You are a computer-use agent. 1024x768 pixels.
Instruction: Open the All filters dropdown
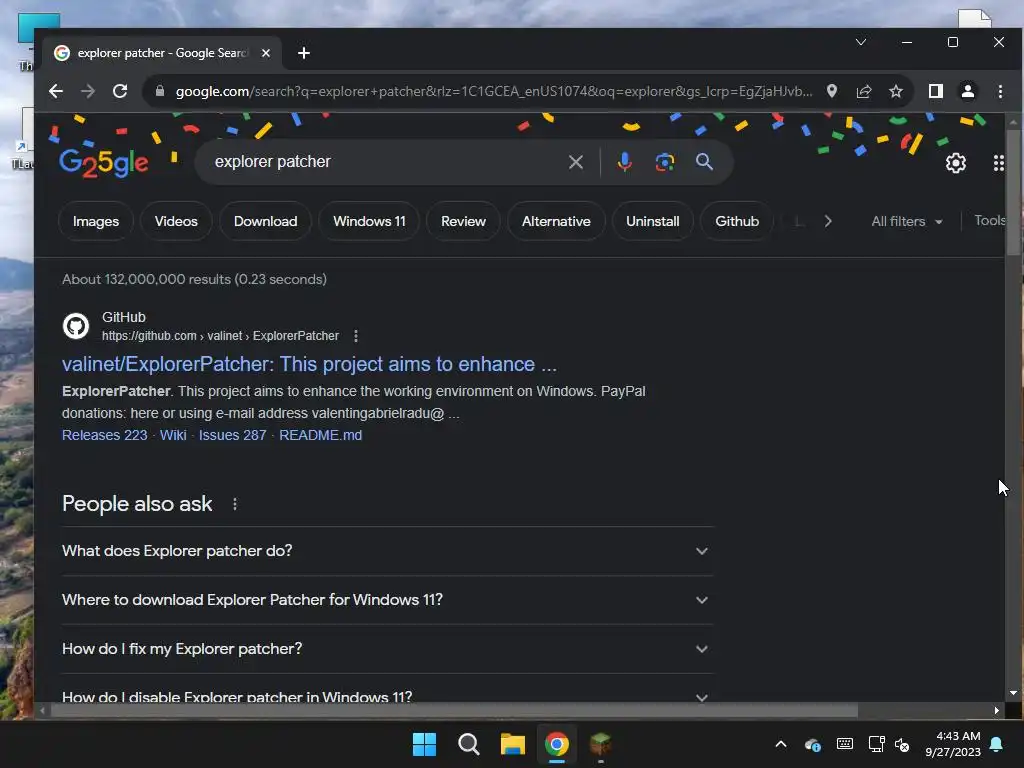point(906,221)
